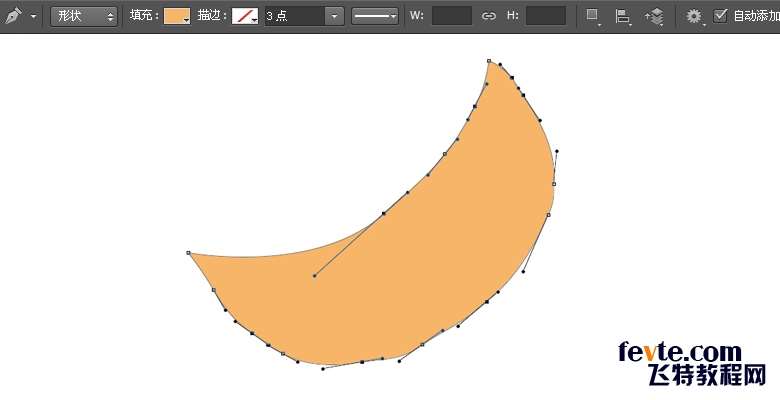Viewport: 780px width, 400px height.
Task: Click the W width input field
Action: click(x=451, y=16)
